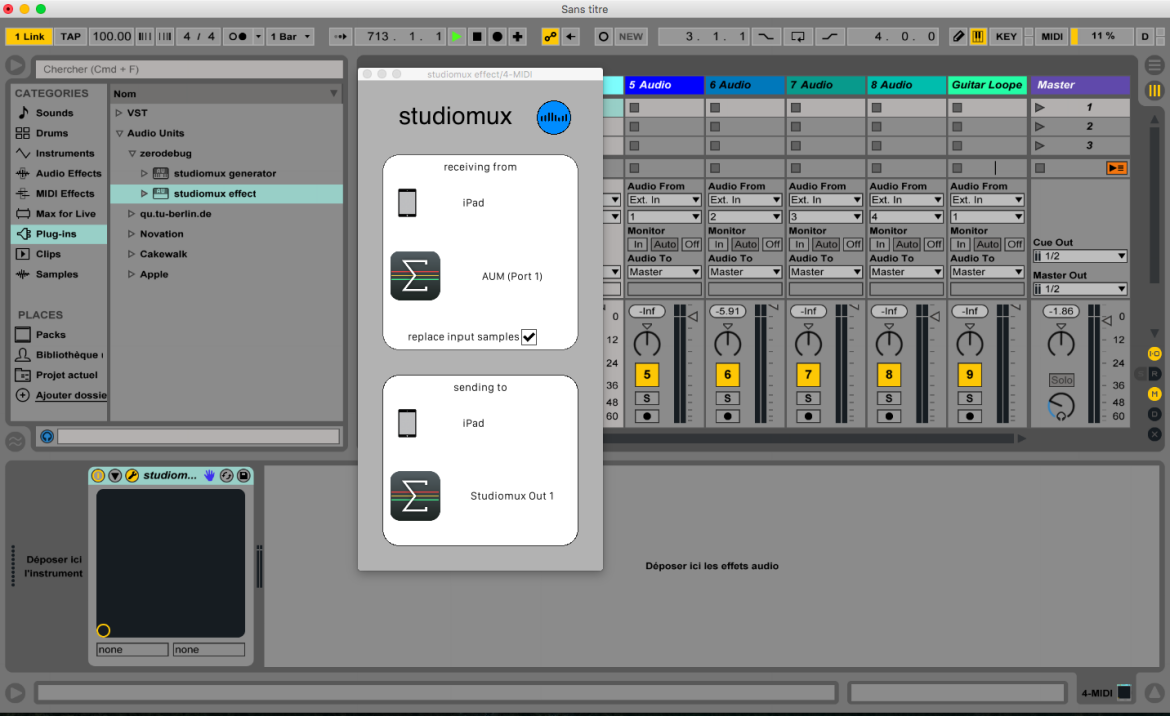Click track 6 volume field showing -5.91
This screenshot has height=716, width=1170.
click(728, 311)
